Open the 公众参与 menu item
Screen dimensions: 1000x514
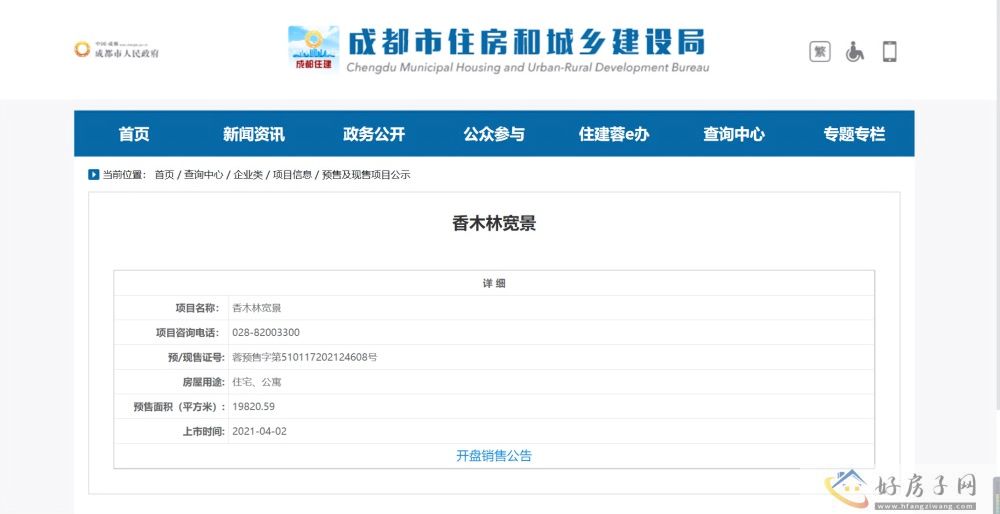pyautogui.click(x=494, y=134)
